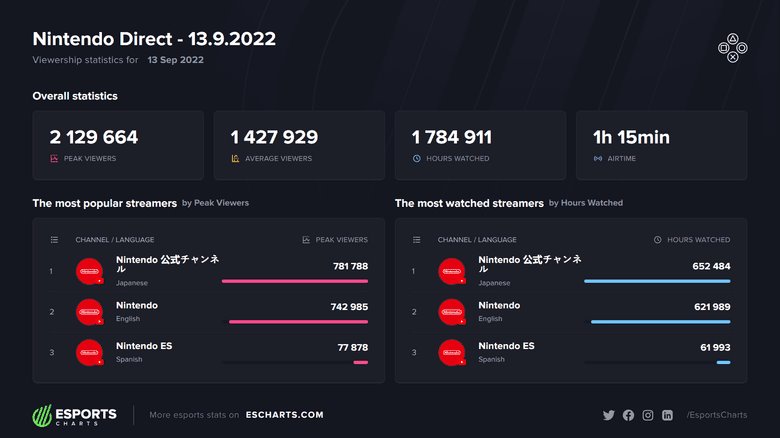780x438 pixels.
Task: Click the 13 Sep 2022 date
Action: click(176, 60)
